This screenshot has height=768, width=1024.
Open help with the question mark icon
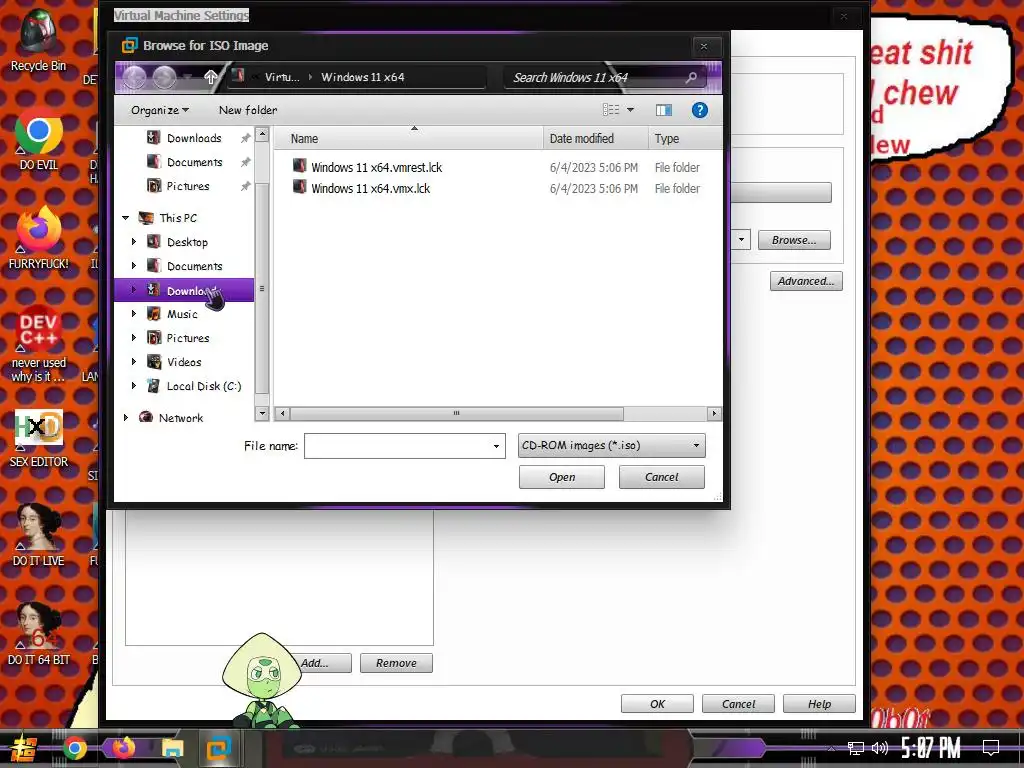(x=699, y=110)
